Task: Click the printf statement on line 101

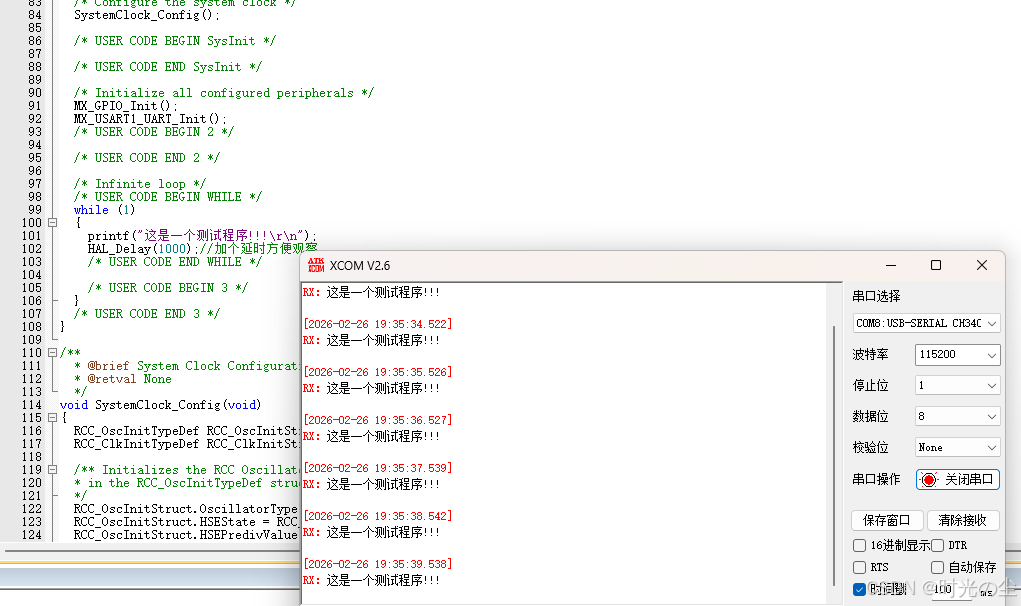Action: tap(202, 236)
